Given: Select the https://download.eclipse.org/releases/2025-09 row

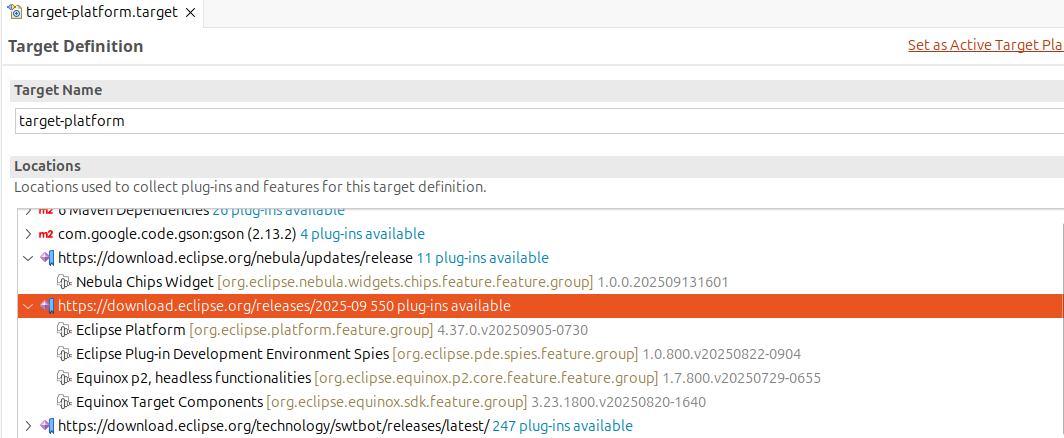Looking at the screenshot, I should point(539,306).
